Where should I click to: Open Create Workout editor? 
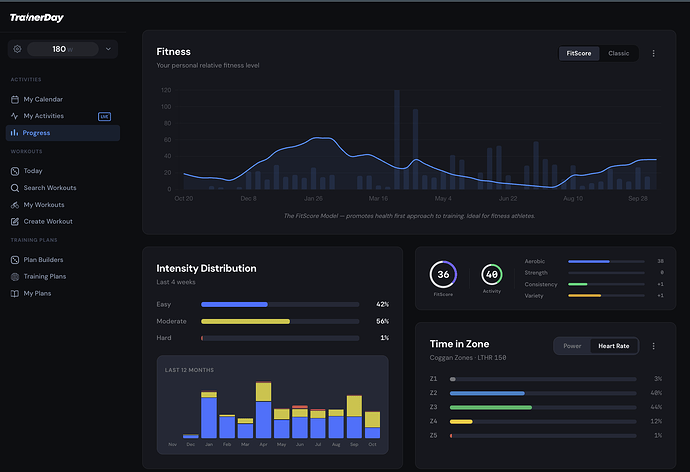[x=48, y=222]
